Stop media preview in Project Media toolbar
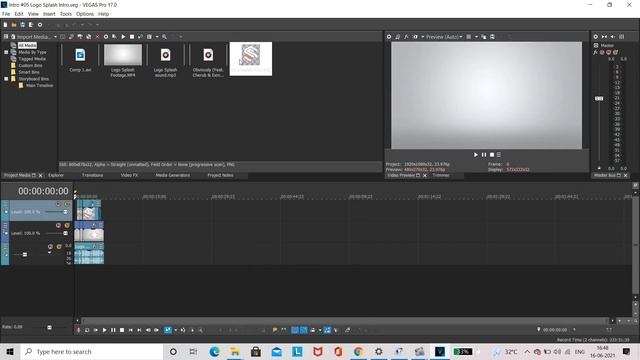The image size is (640, 360). 132,37
